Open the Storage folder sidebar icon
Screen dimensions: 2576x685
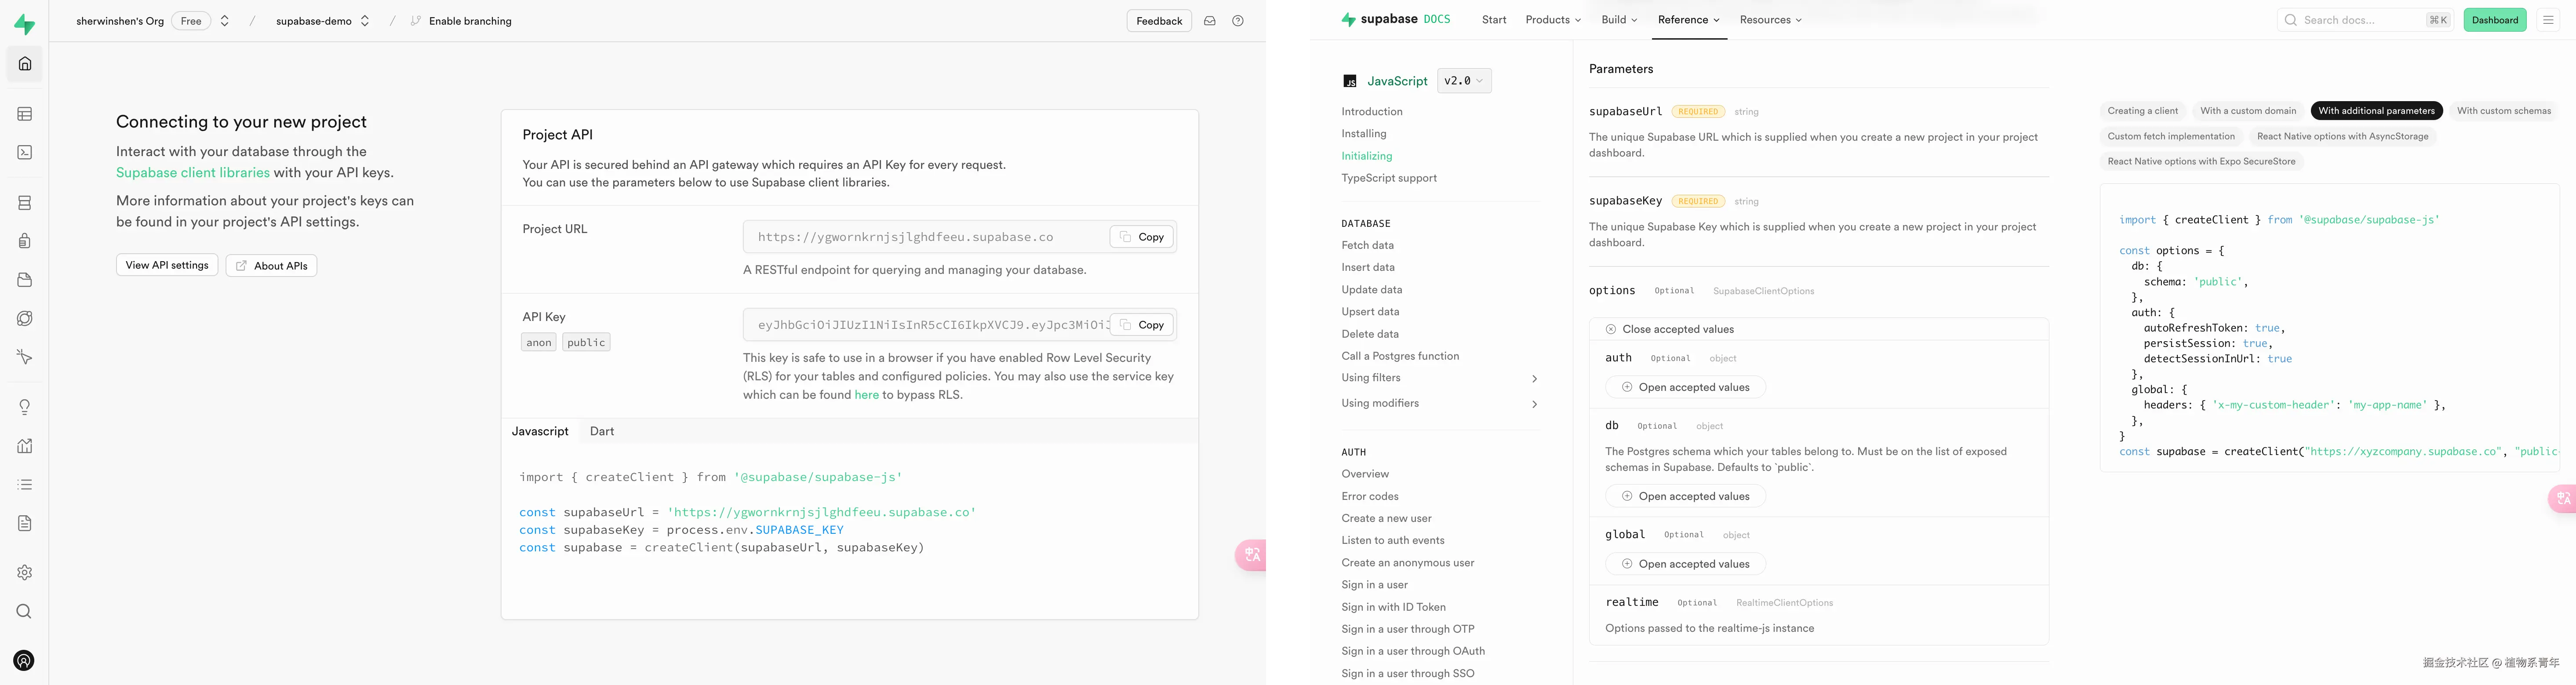click(25, 280)
